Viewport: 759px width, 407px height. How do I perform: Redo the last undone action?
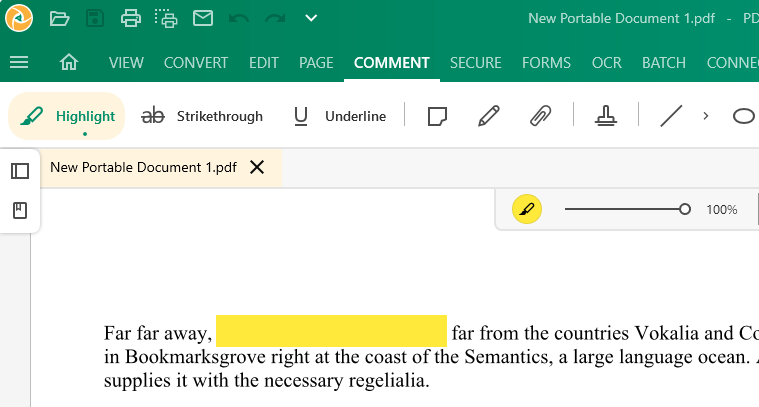[275, 18]
